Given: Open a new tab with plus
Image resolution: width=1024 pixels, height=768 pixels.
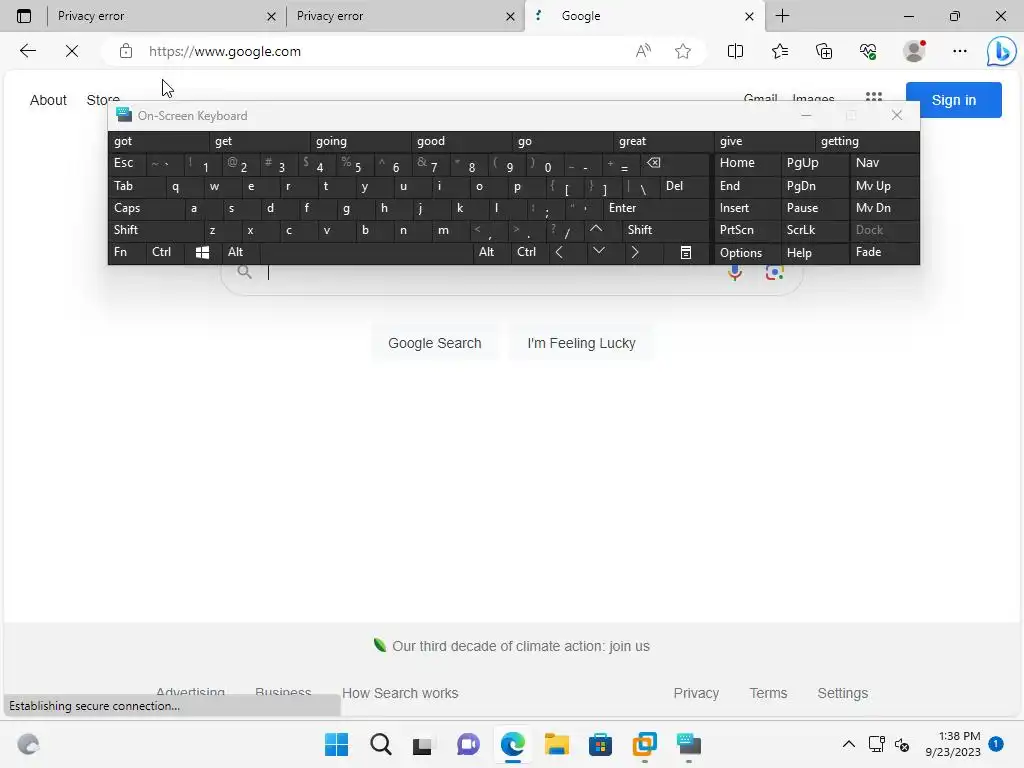Looking at the screenshot, I should (782, 16).
